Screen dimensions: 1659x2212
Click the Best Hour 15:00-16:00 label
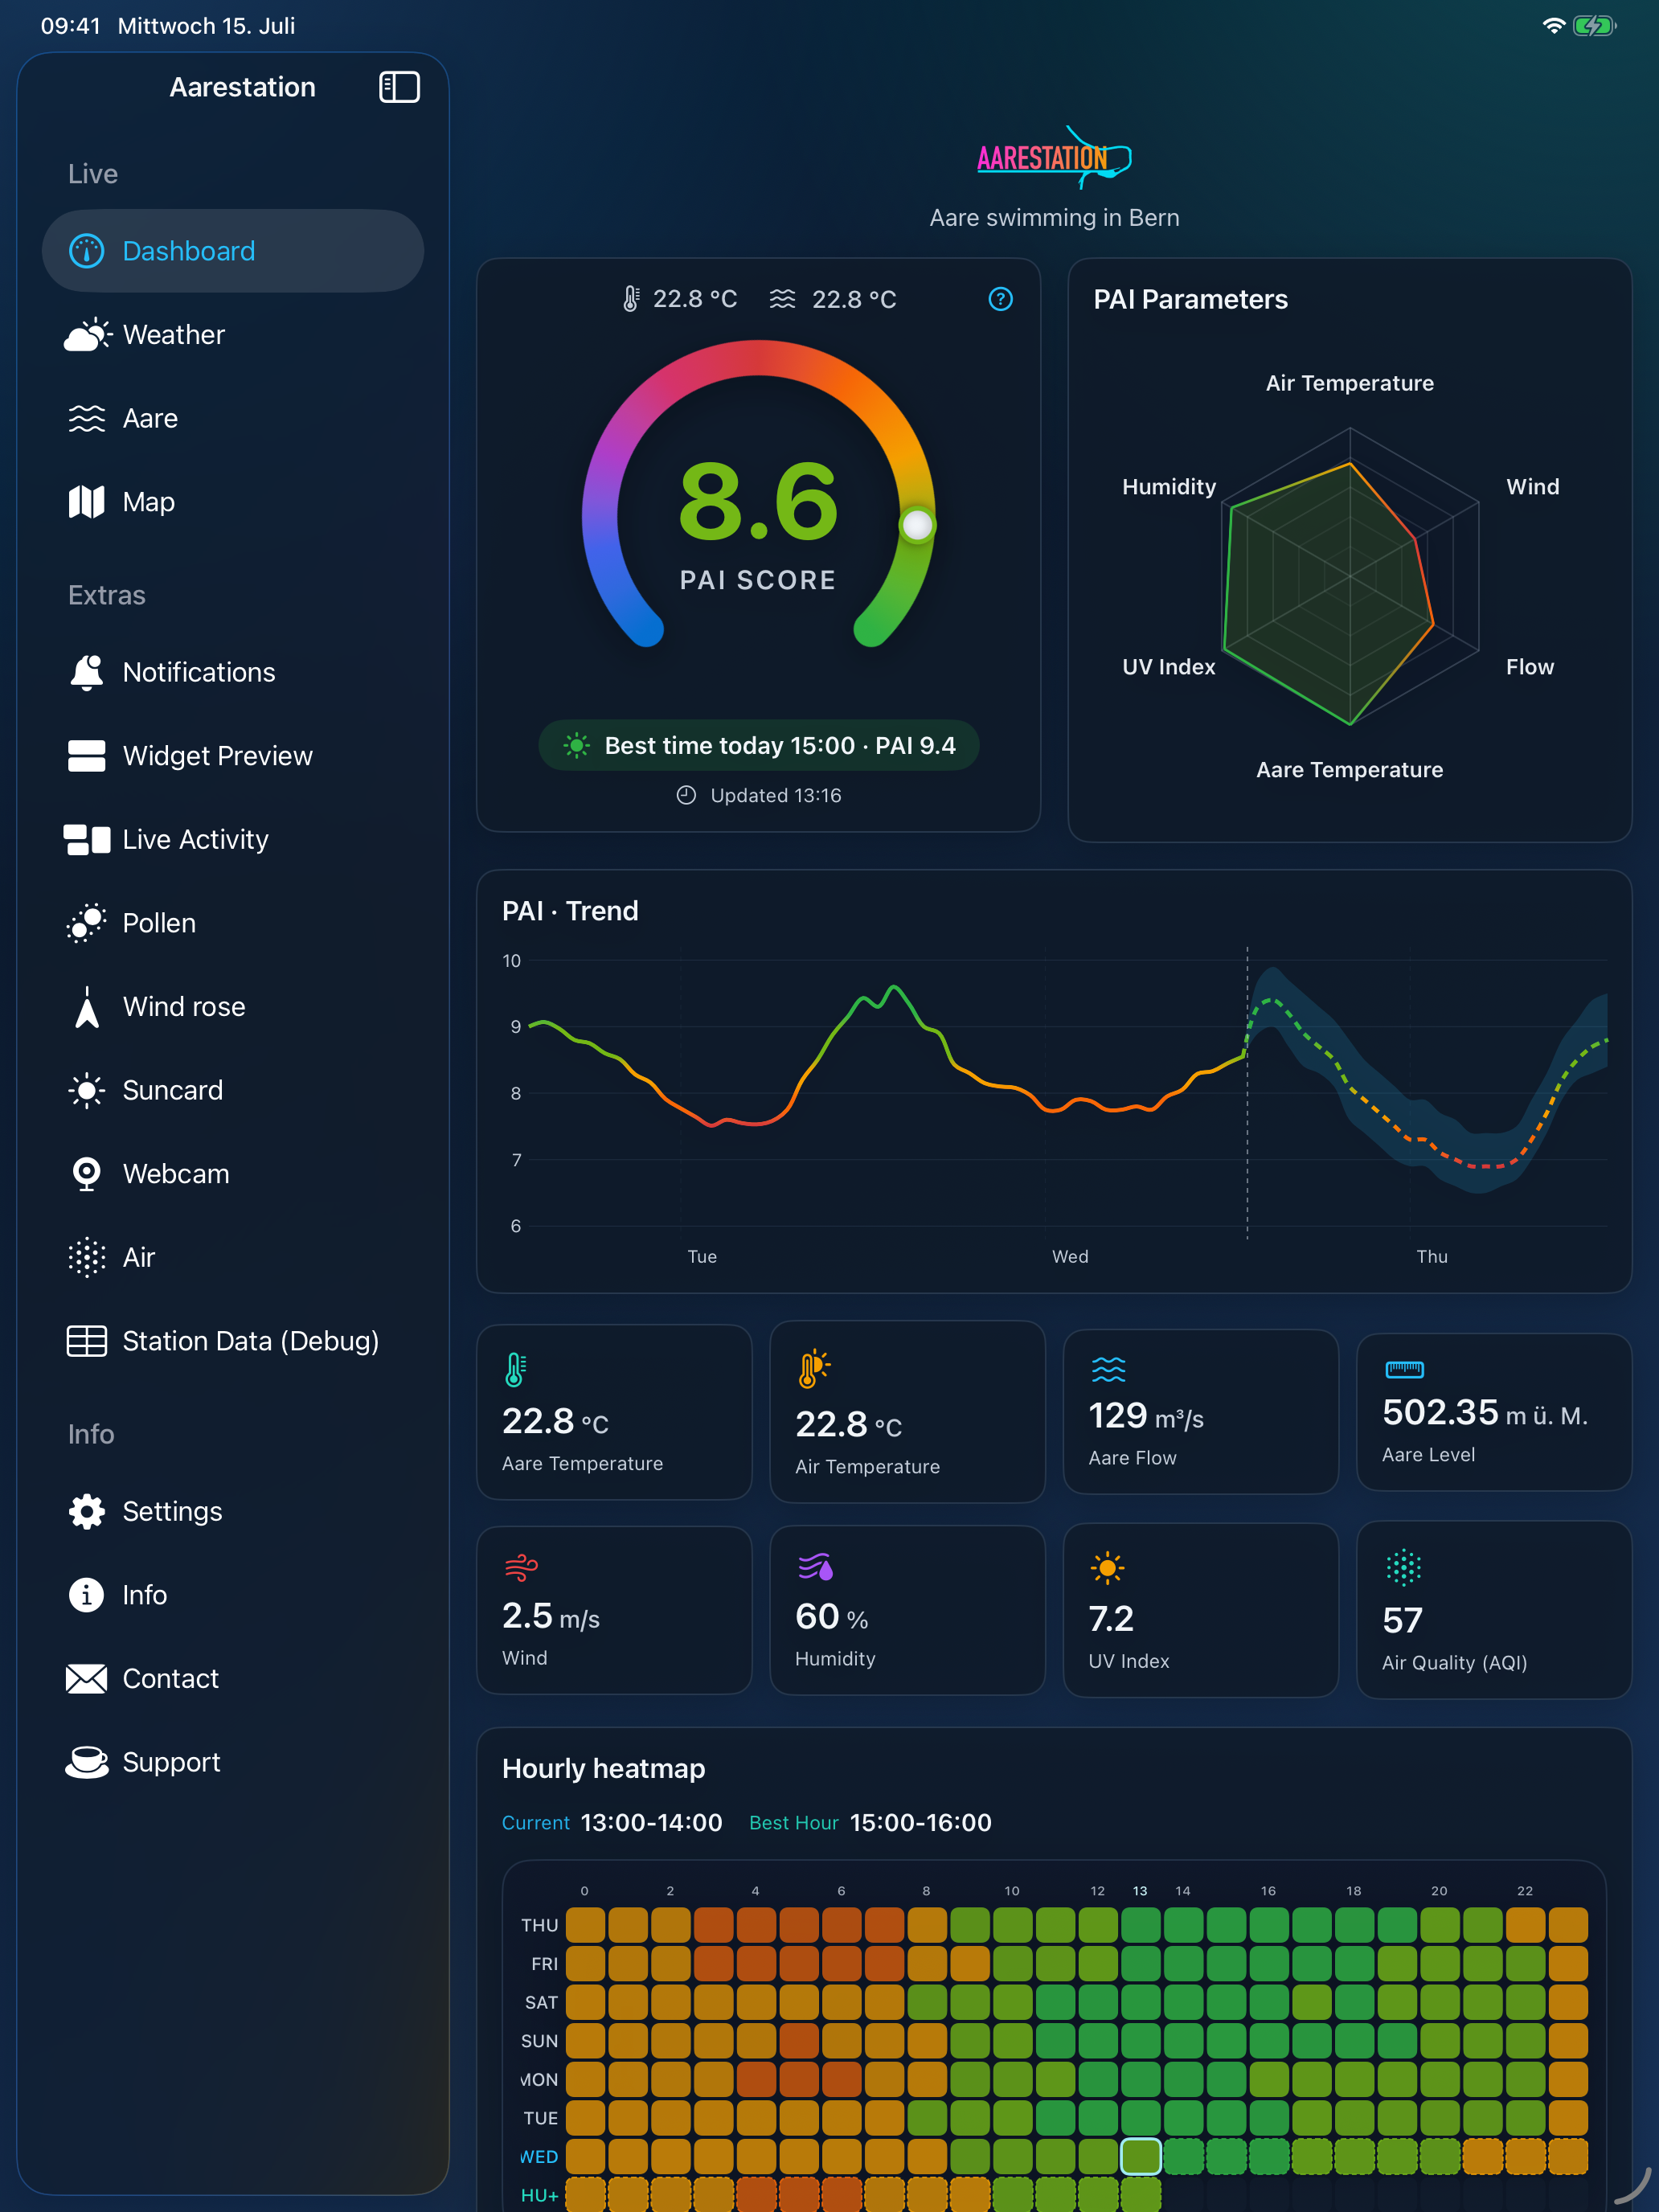pos(870,1823)
